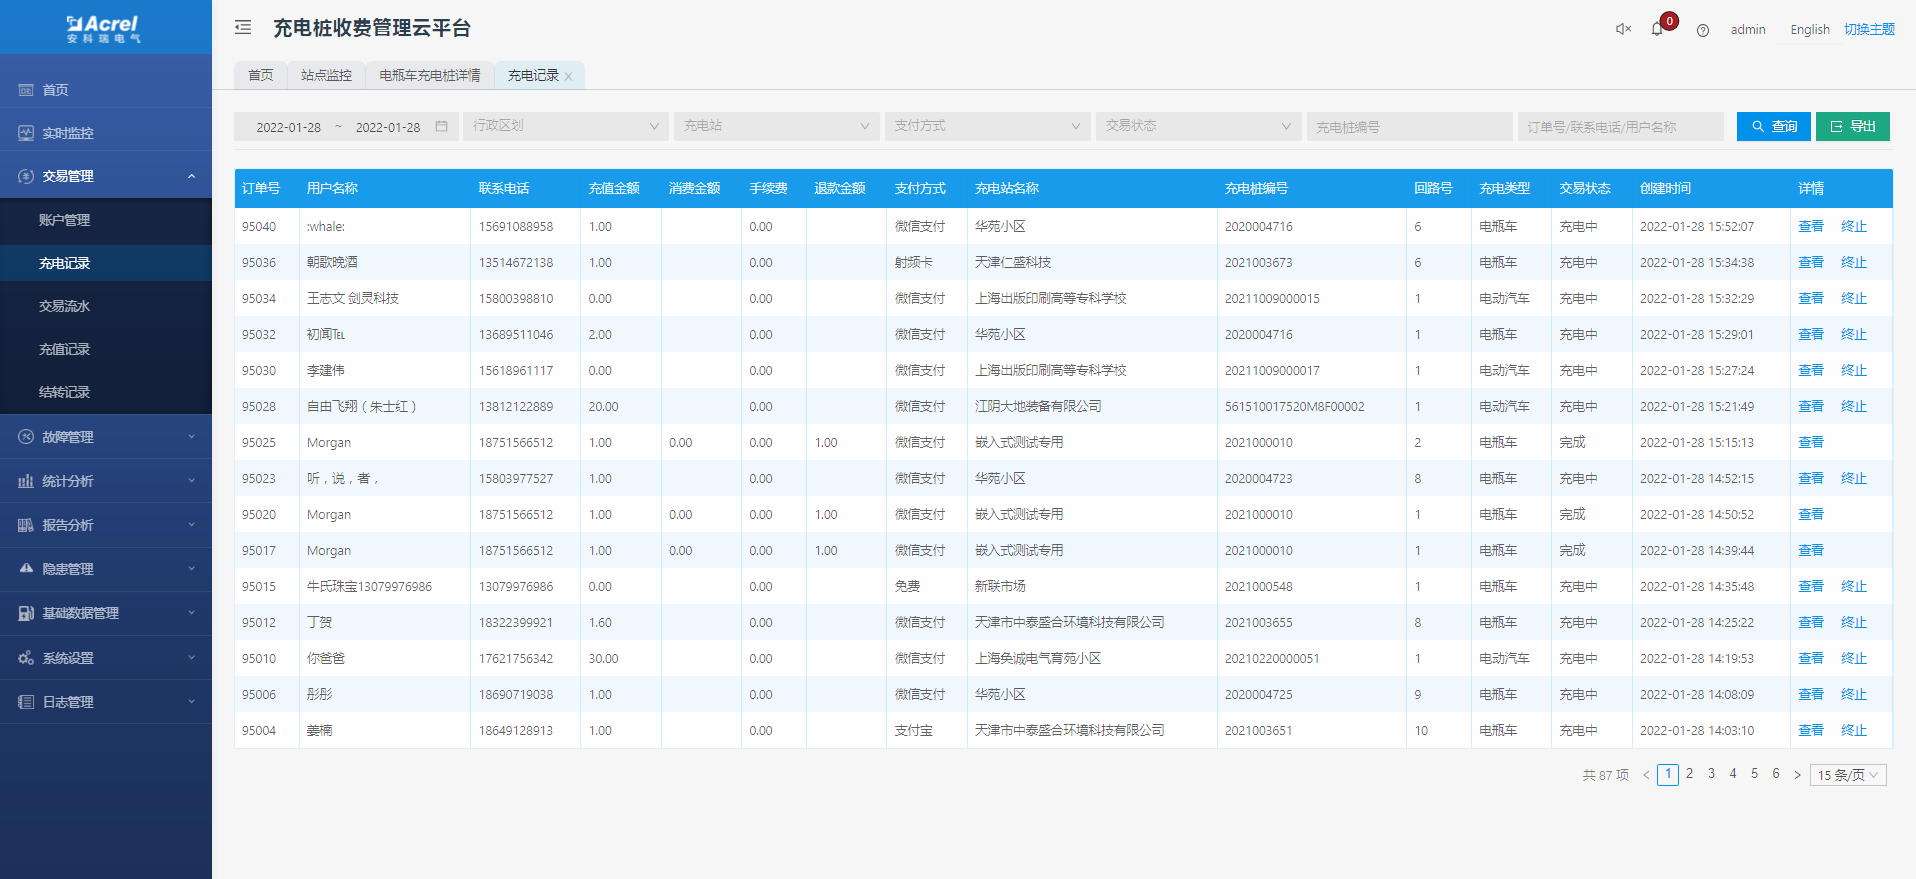Open the notification bell
This screenshot has height=879, width=1916.
point(1657,29)
